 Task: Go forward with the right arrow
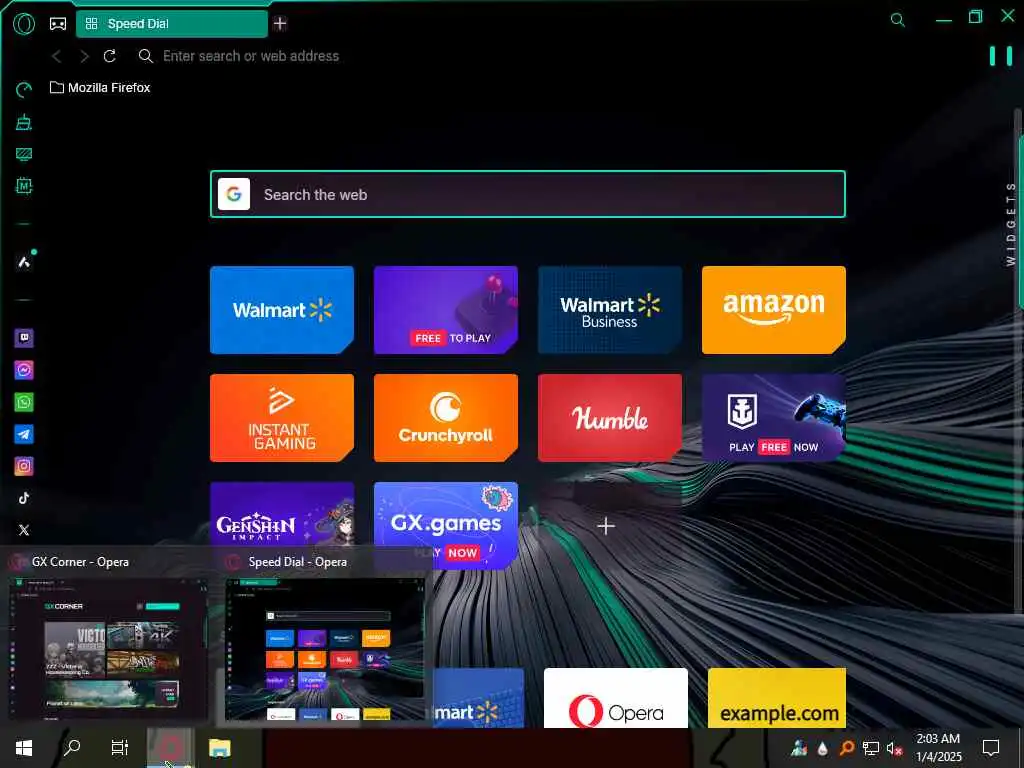[84, 56]
